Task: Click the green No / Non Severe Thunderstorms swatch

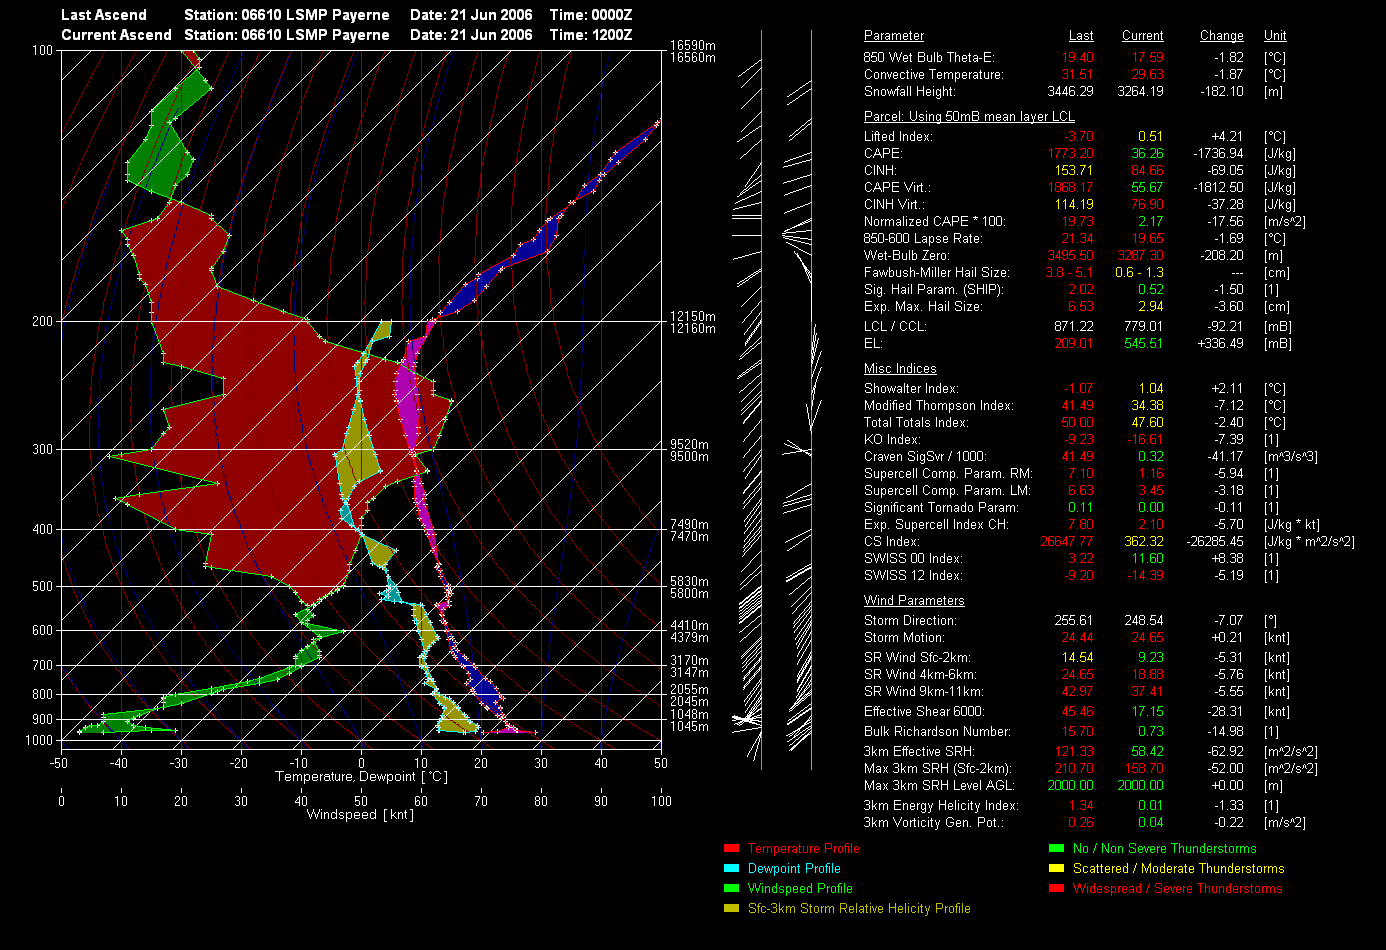Action: (1055, 849)
